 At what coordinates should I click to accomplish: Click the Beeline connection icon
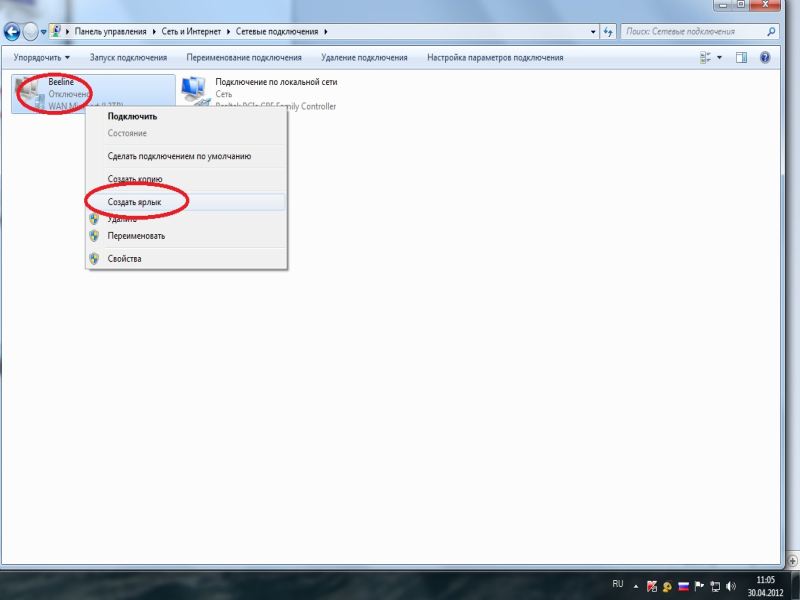click(x=30, y=92)
